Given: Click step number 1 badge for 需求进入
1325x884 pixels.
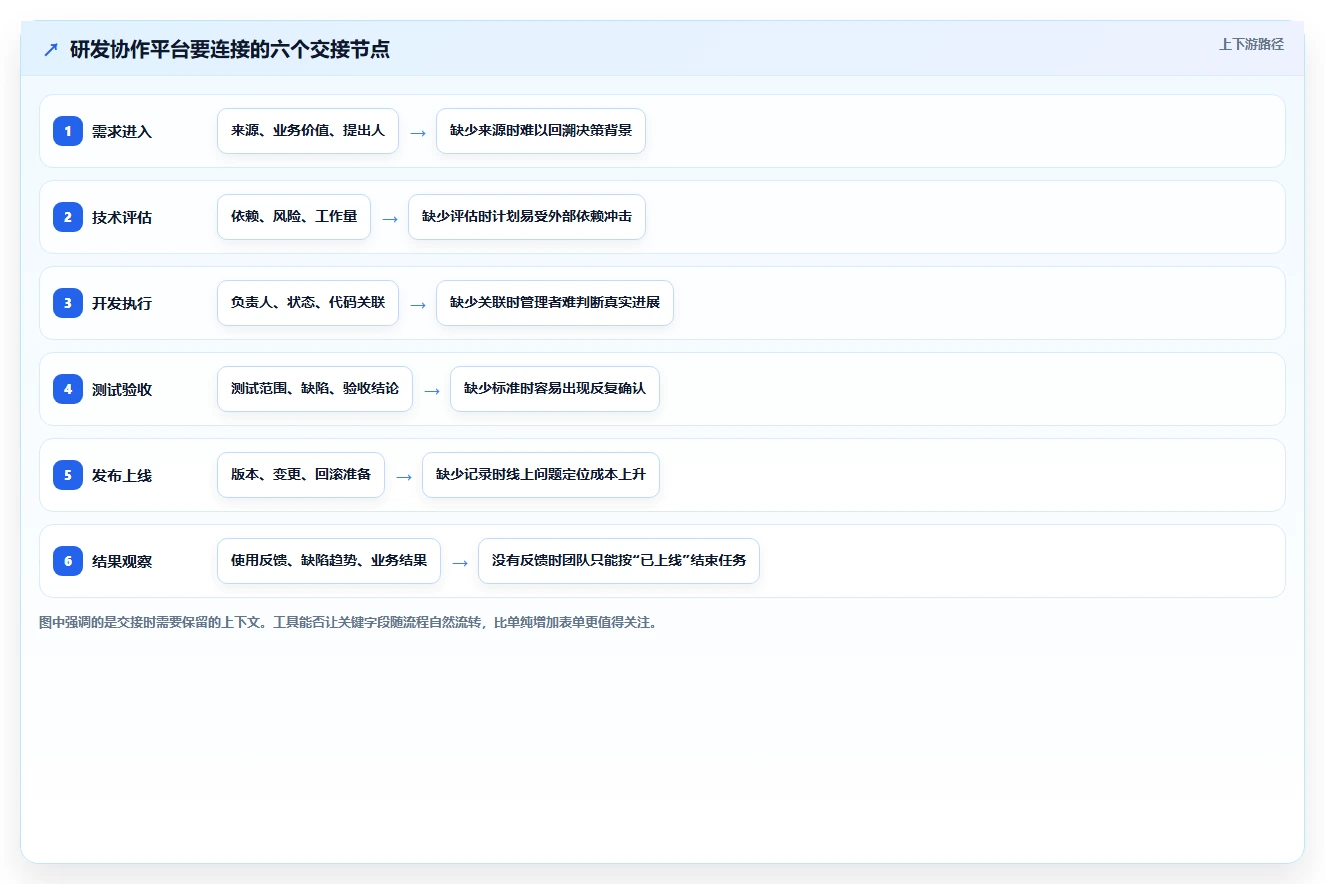Looking at the screenshot, I should coord(68,131).
